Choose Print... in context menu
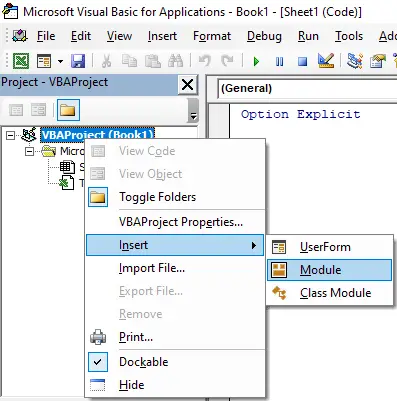 175,337
